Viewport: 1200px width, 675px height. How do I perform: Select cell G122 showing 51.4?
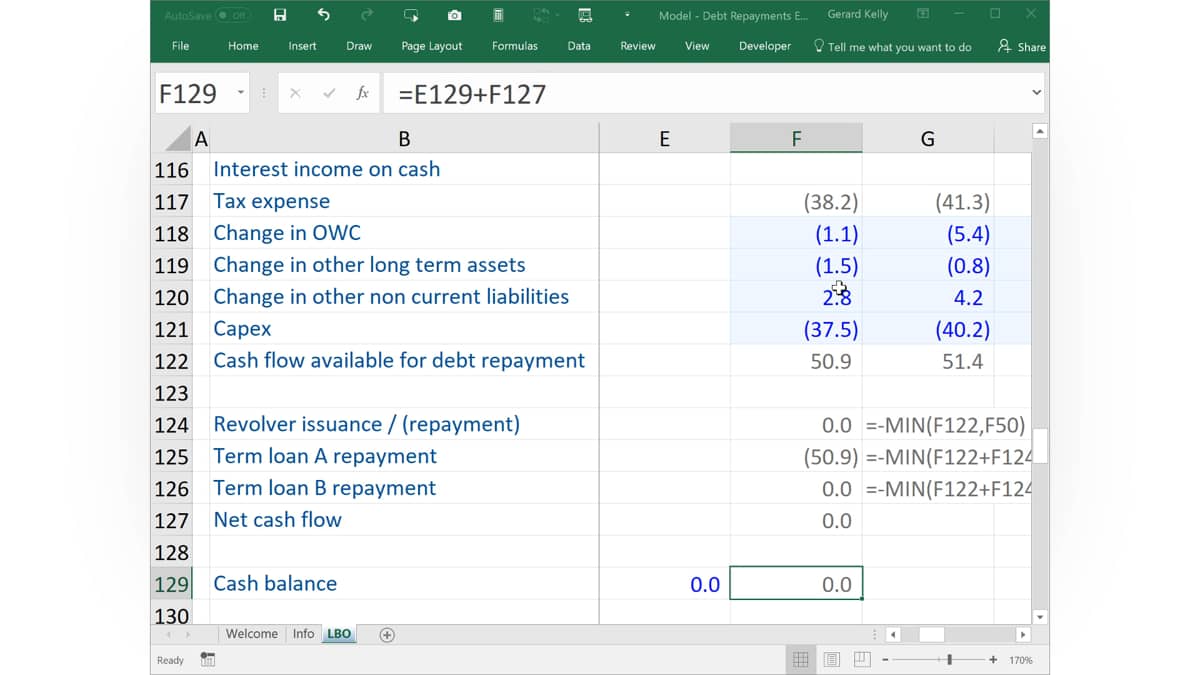(x=928, y=361)
